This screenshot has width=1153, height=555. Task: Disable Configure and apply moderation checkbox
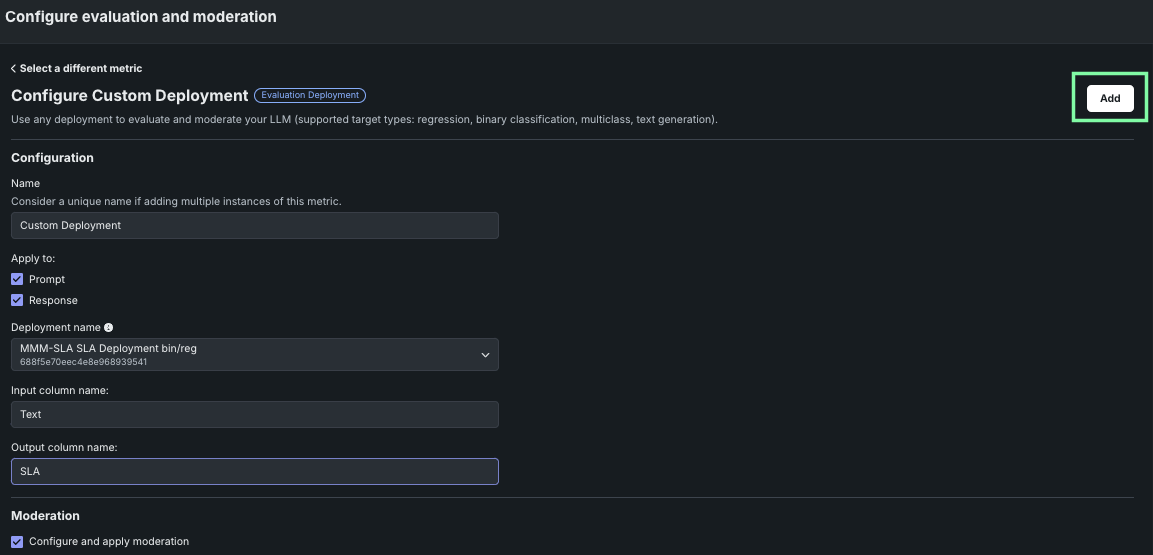point(17,541)
